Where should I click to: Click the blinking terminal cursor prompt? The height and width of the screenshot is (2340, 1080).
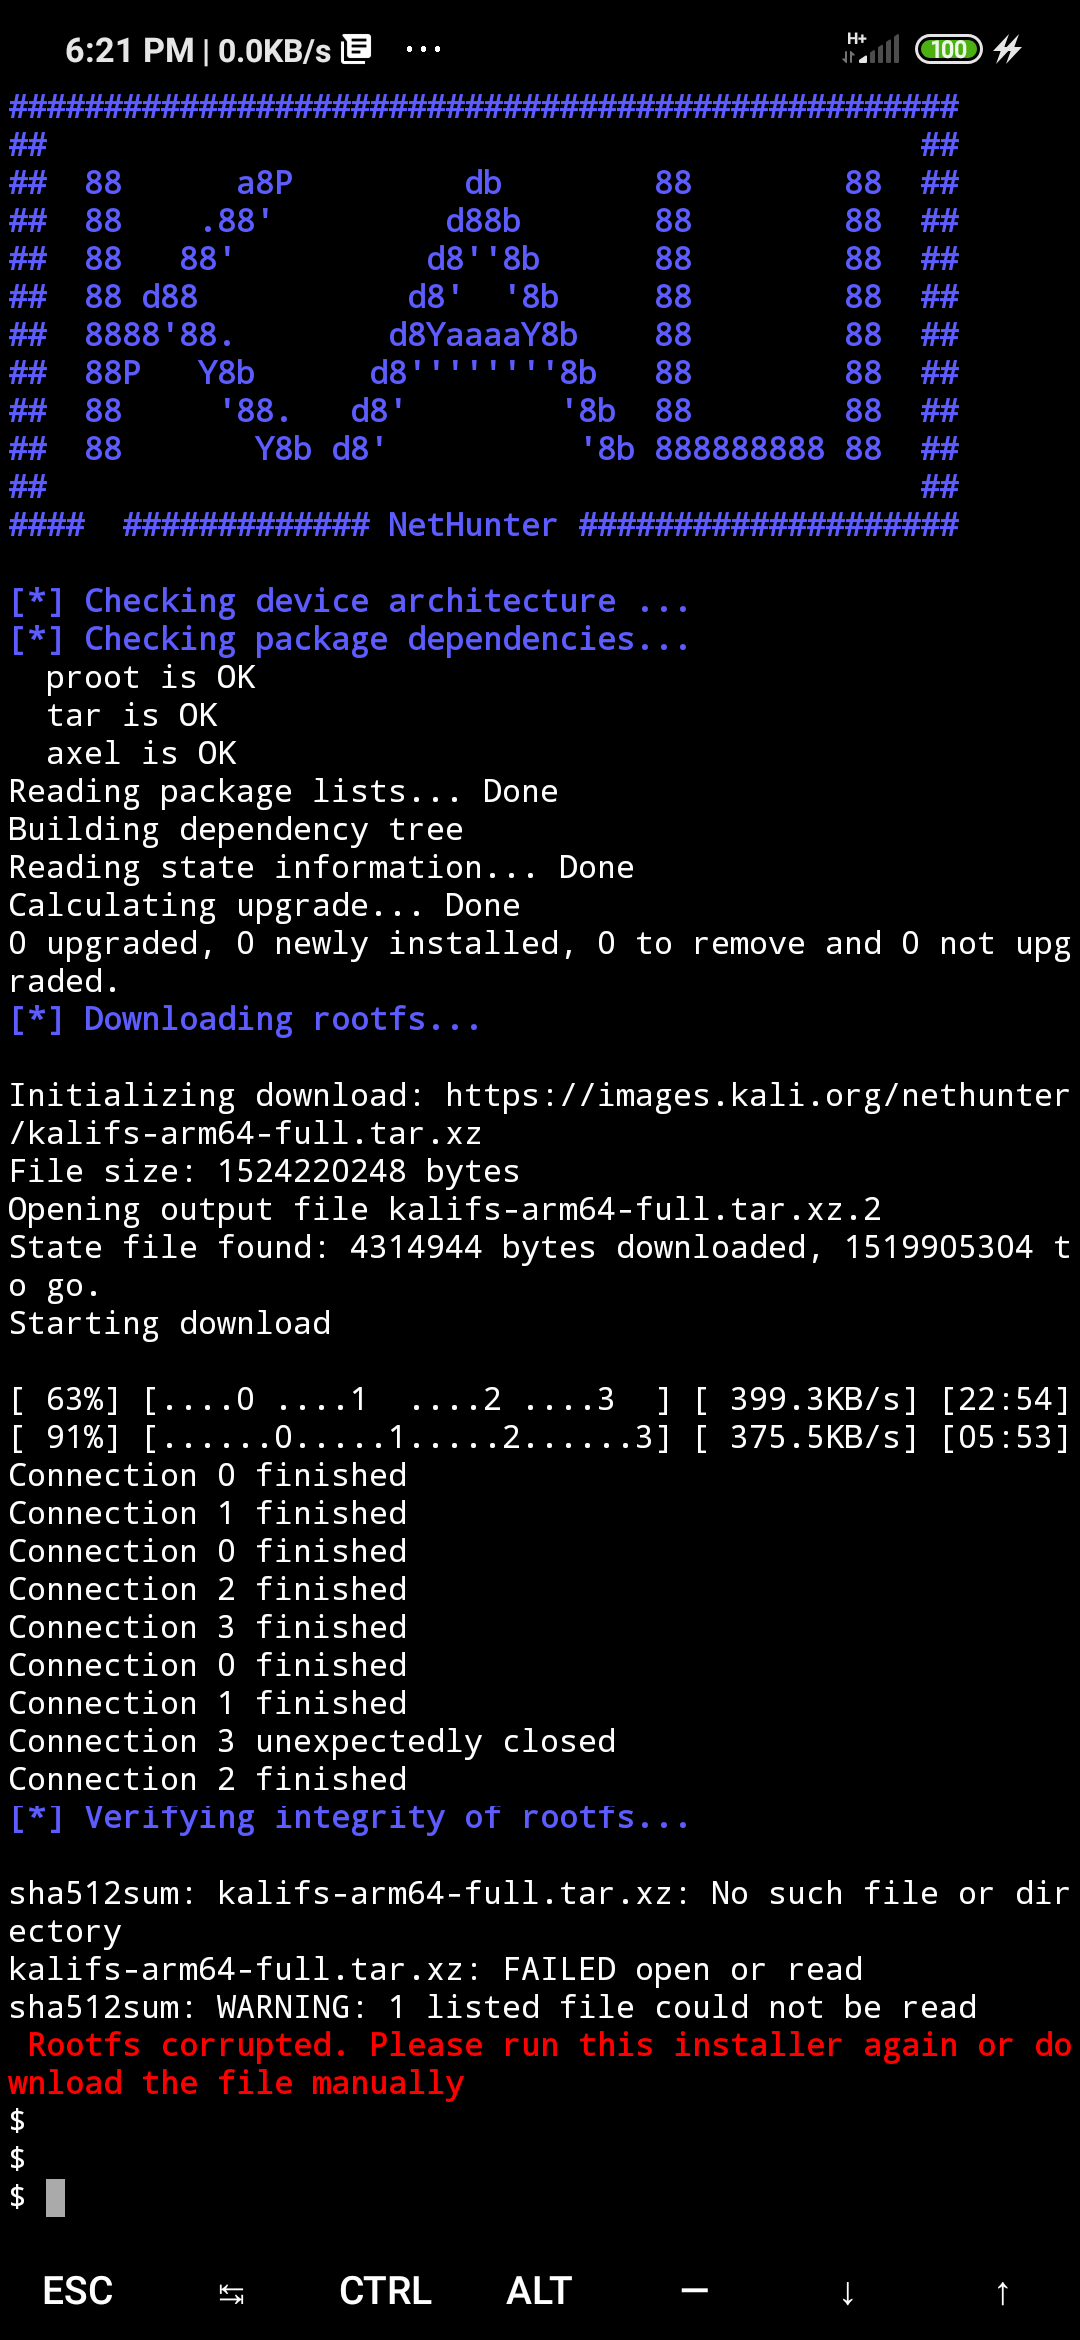pos(55,2198)
